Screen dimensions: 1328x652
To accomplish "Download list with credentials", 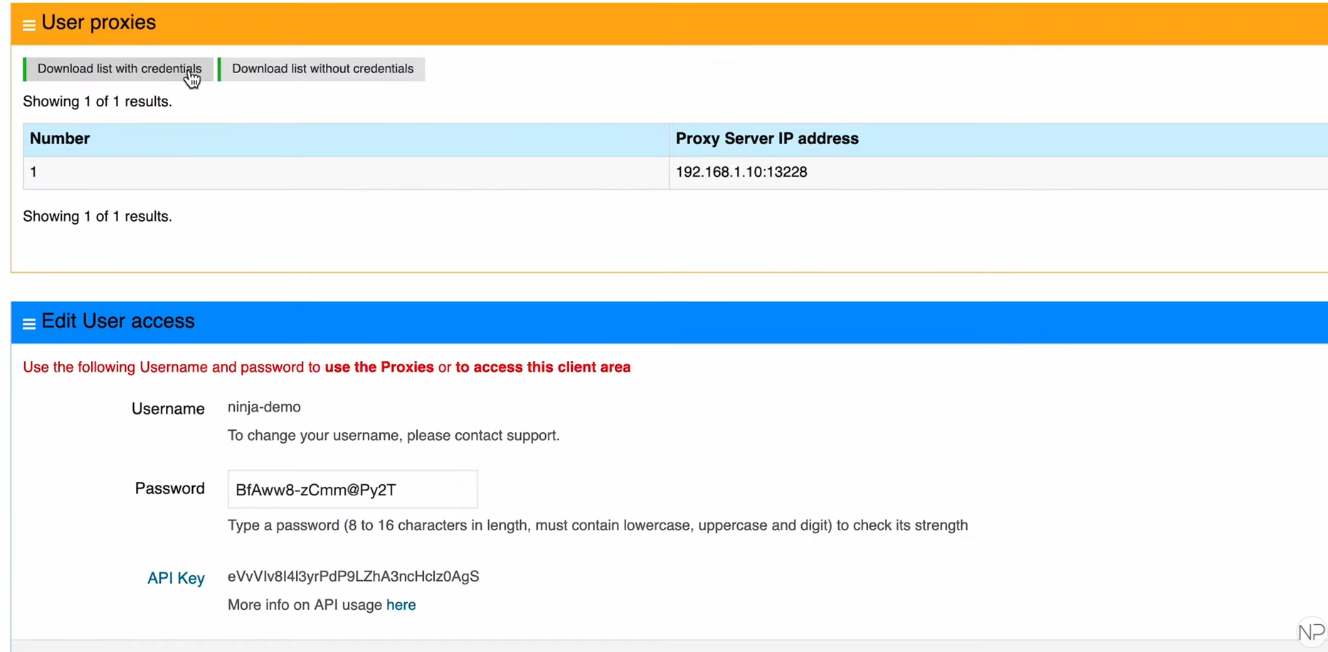I will (x=119, y=69).
